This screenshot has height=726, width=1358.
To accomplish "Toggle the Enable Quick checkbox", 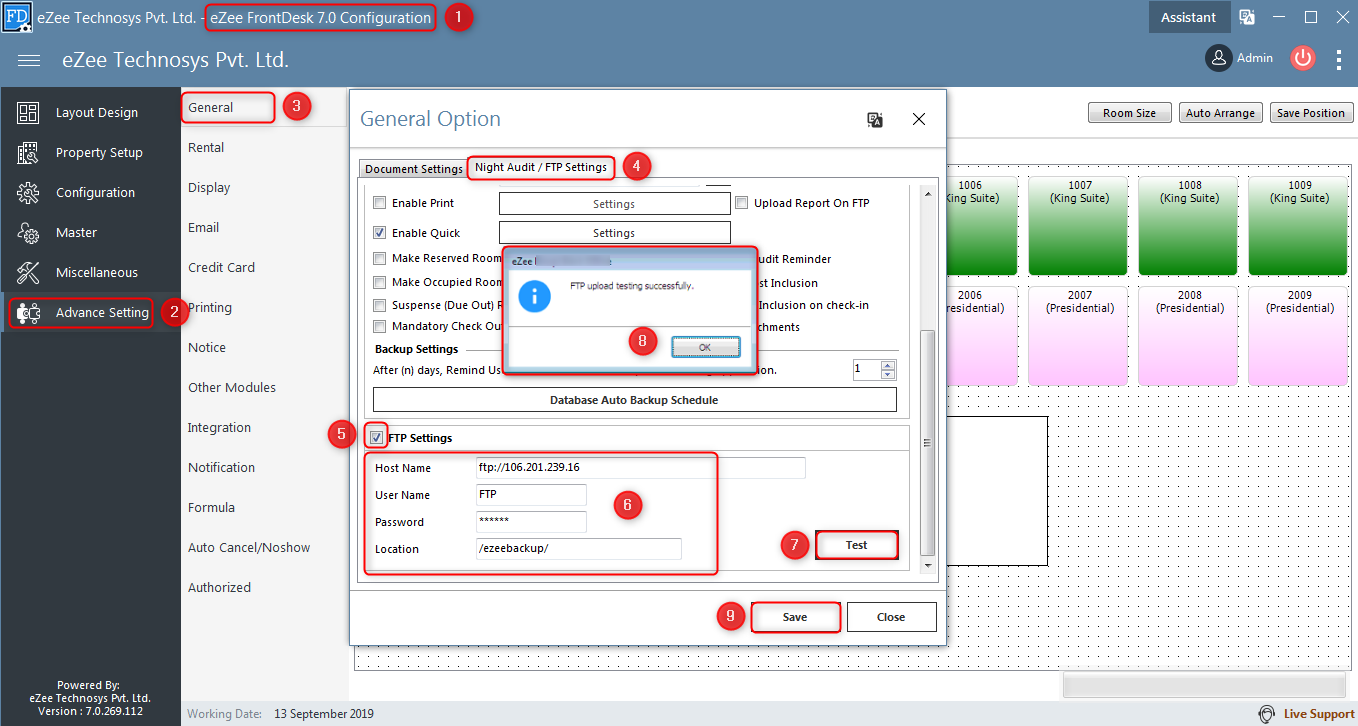I will click(379, 233).
